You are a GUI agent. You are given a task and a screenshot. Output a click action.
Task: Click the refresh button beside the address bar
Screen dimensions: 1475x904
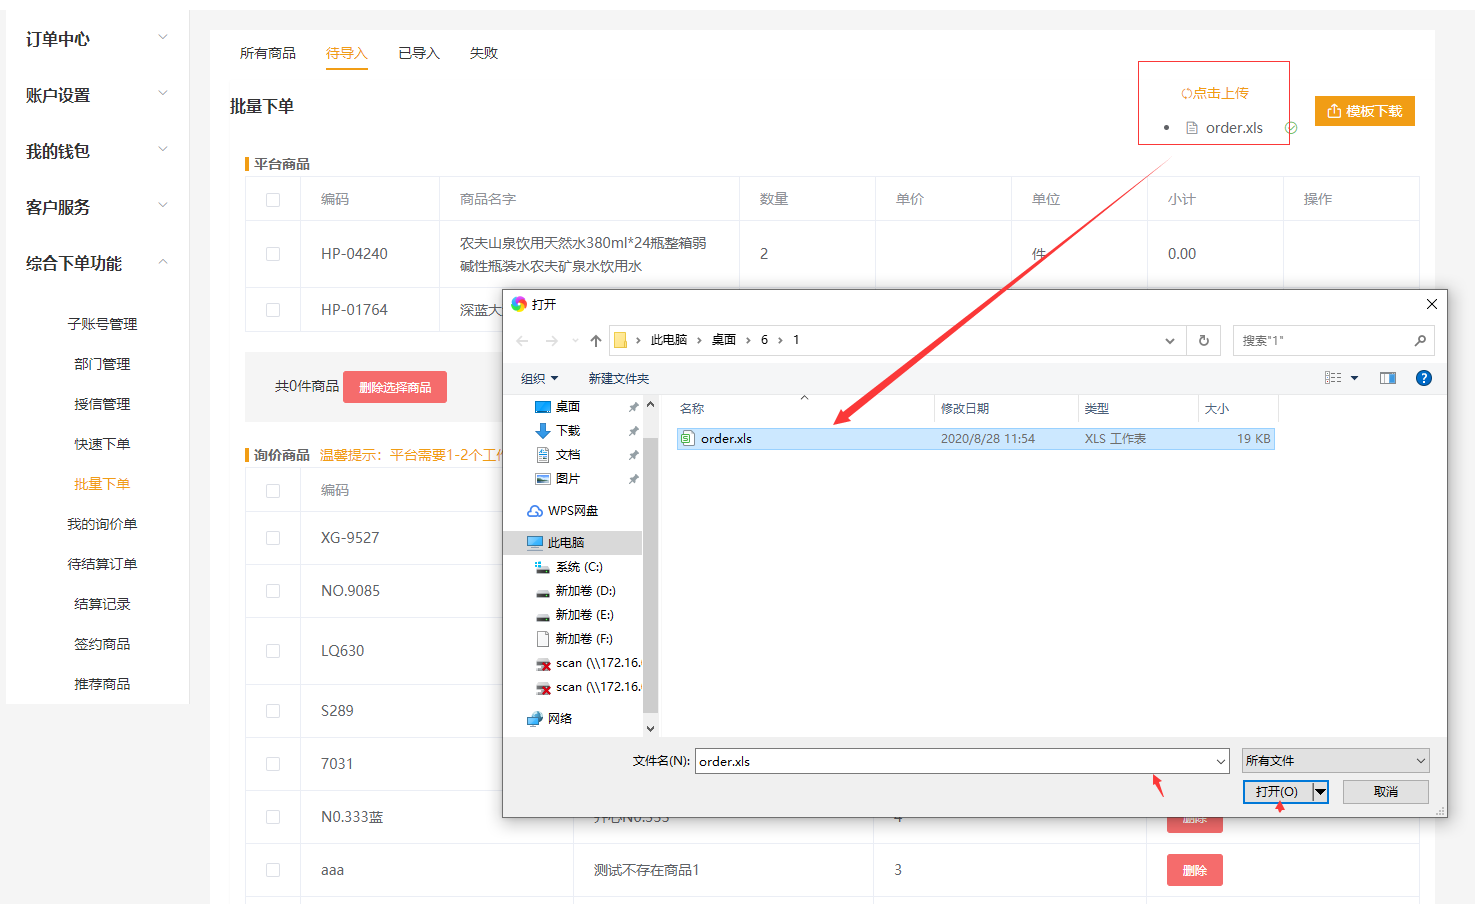(1204, 341)
